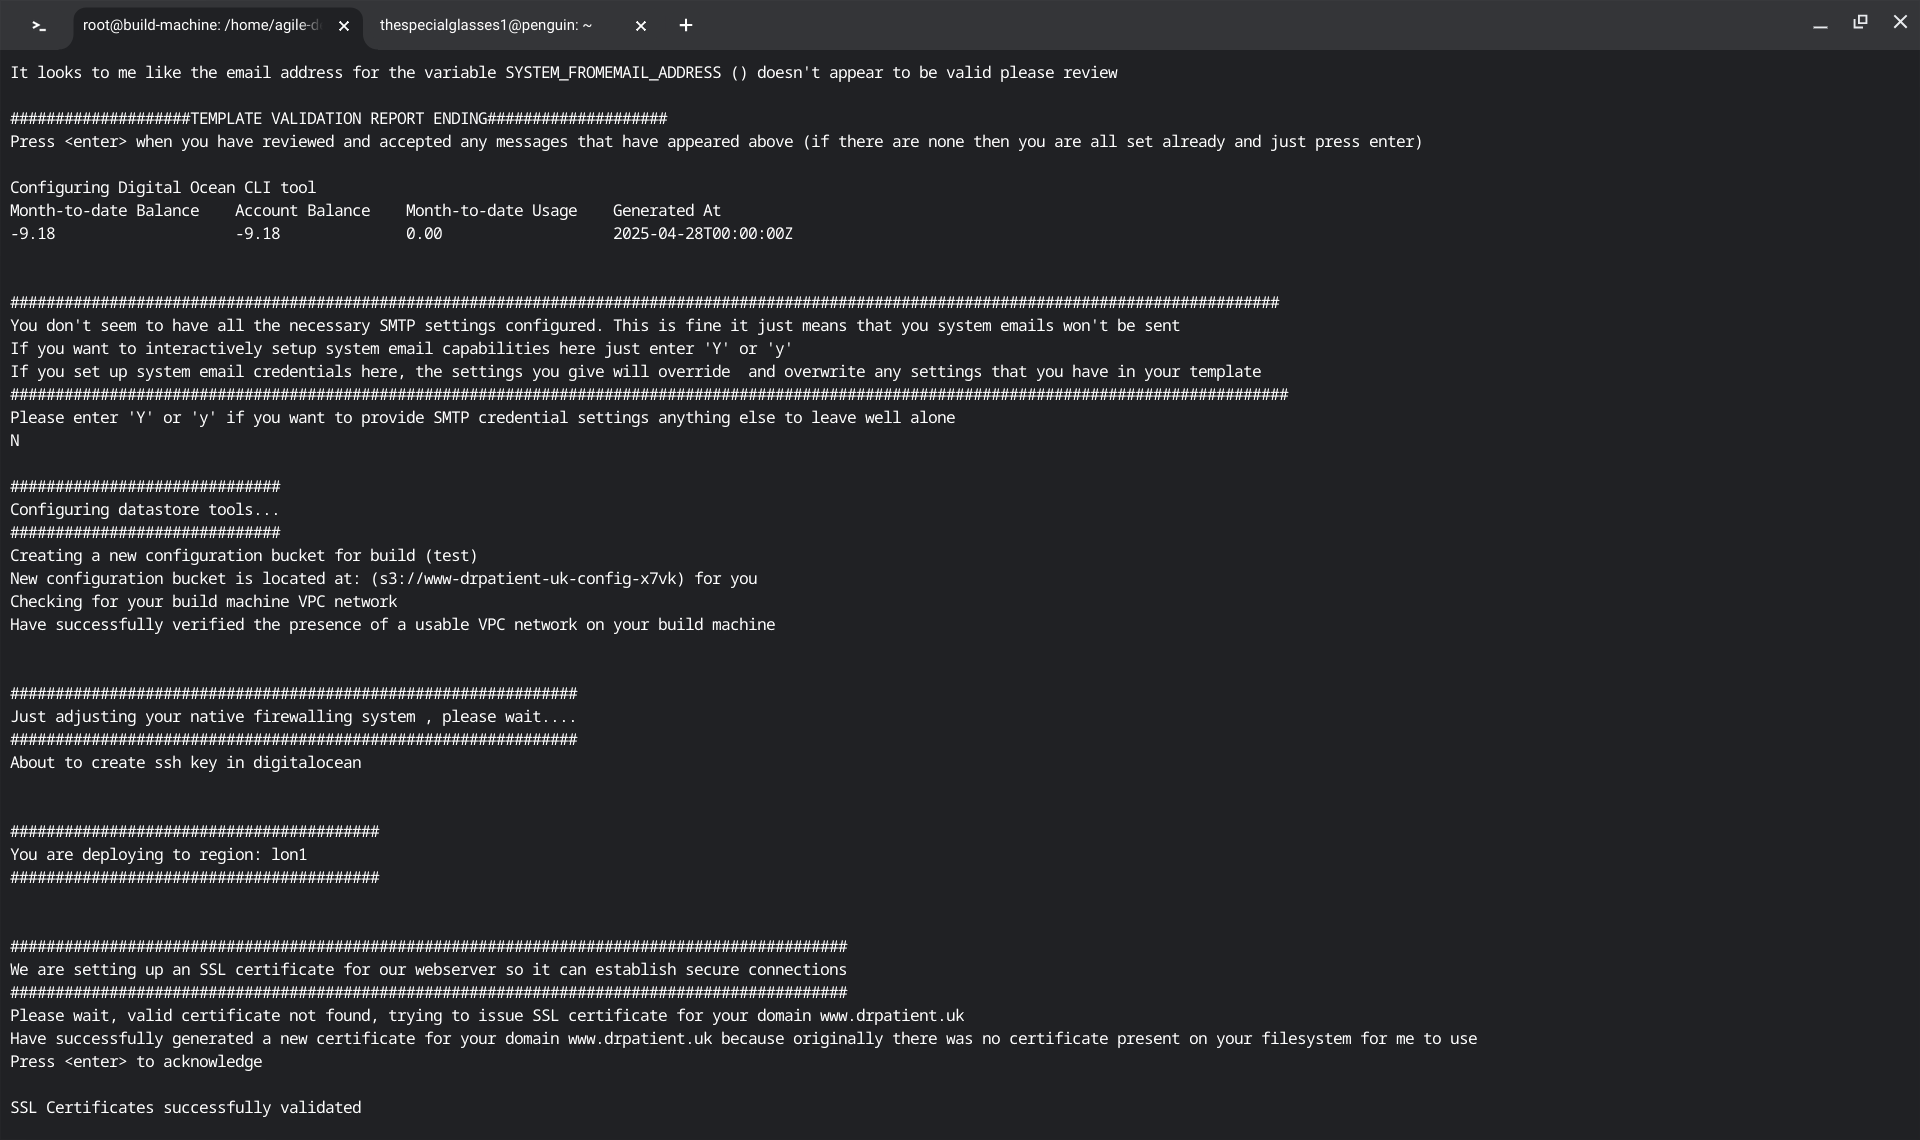Click the terminal prompt icon in tab bar
1920x1140 pixels.
click(x=39, y=26)
